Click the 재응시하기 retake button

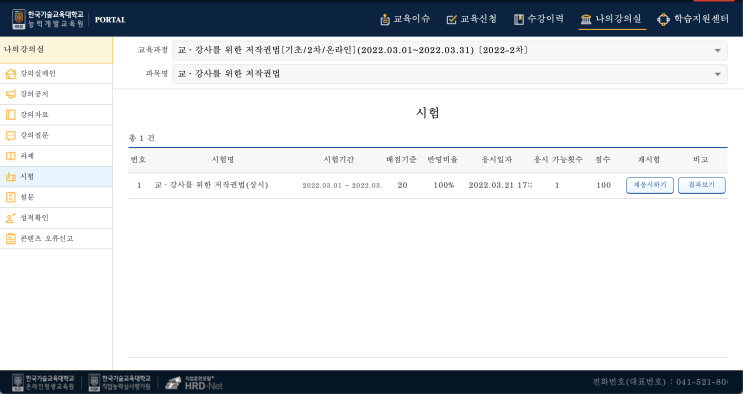pos(650,185)
